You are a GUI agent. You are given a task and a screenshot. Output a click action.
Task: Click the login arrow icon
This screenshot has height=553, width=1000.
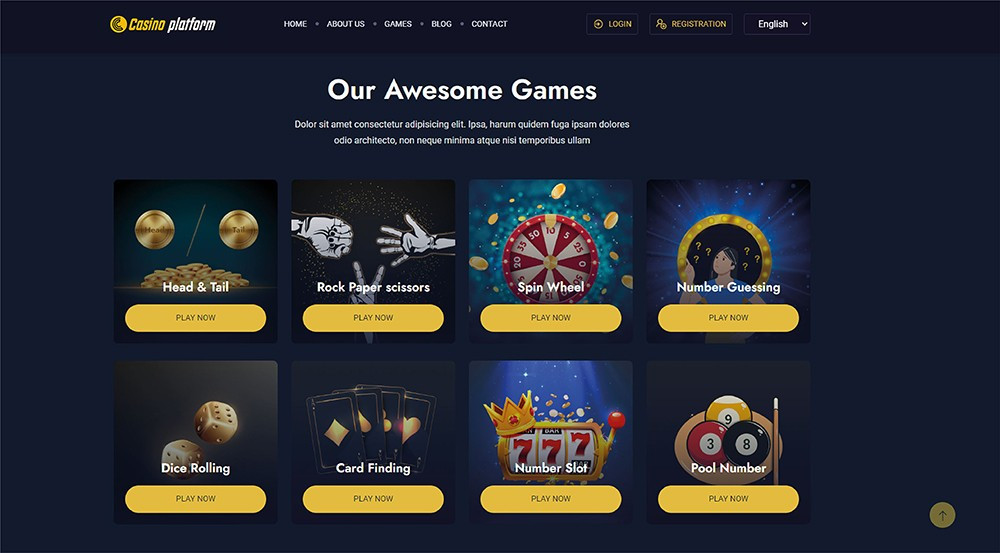click(x=598, y=24)
